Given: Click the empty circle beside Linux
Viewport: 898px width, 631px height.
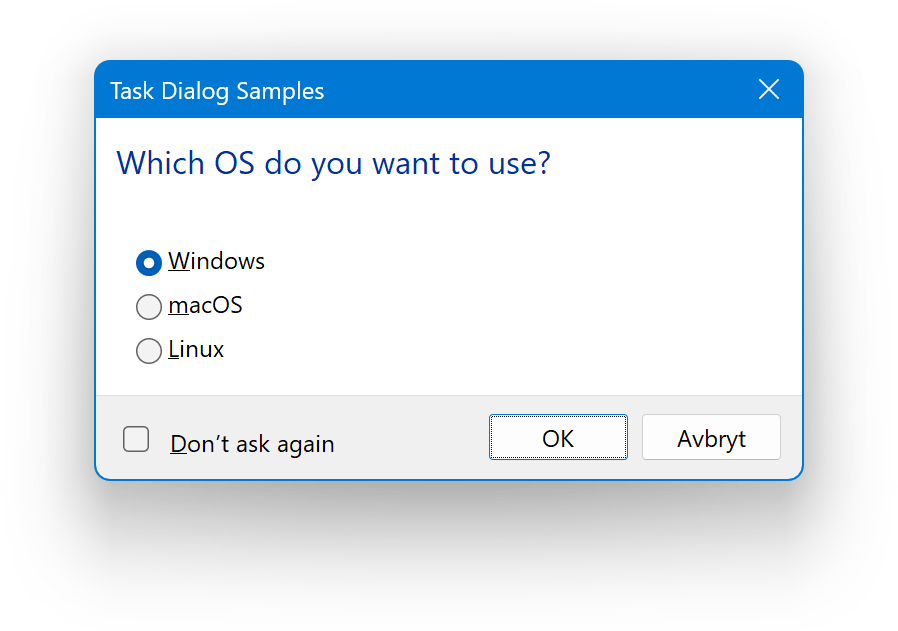Looking at the screenshot, I should tap(149, 350).
